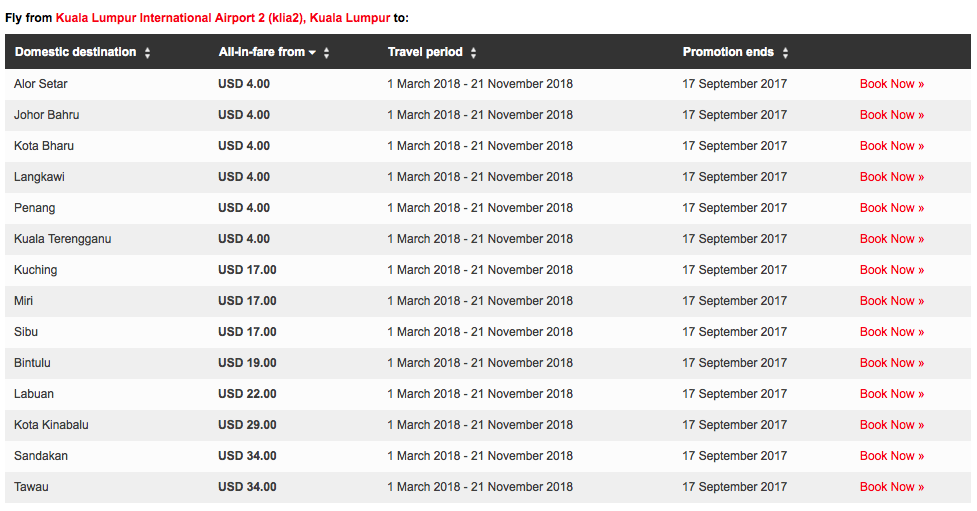The width and height of the screenshot is (977, 511).
Task: Book Now for Johor Bahru
Action: pyautogui.click(x=891, y=115)
